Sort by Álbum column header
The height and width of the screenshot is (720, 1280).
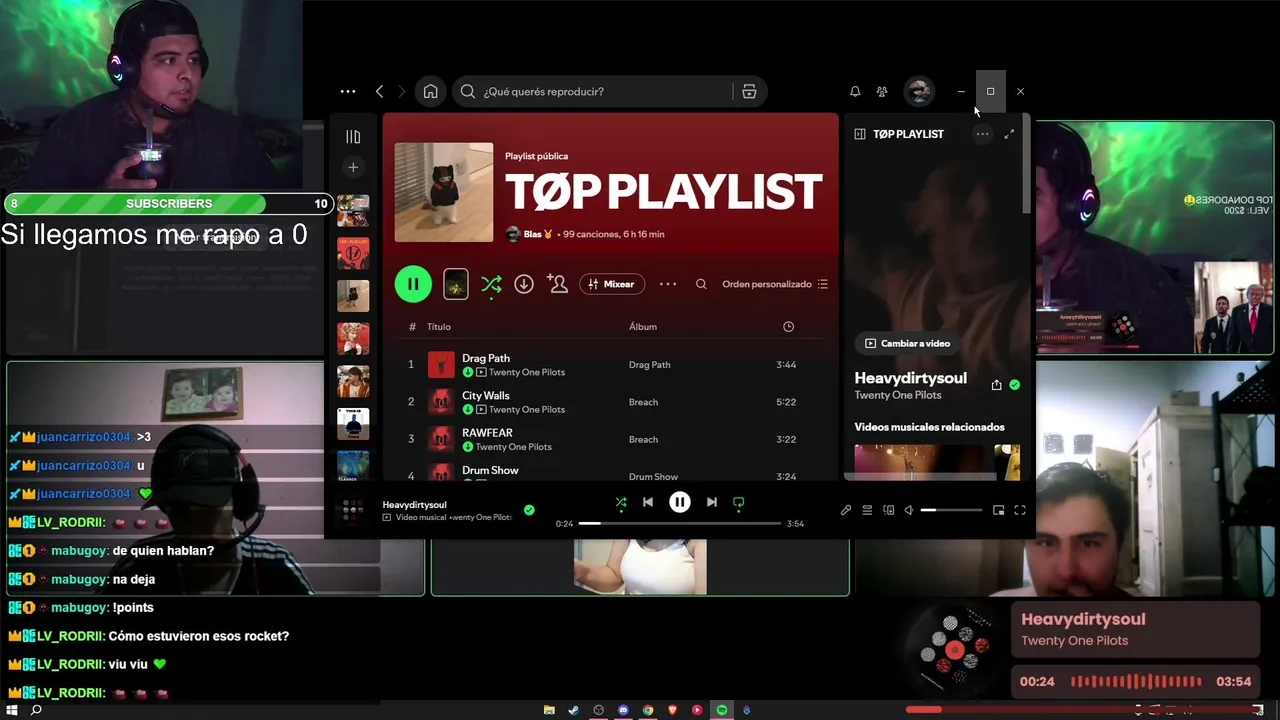click(643, 327)
